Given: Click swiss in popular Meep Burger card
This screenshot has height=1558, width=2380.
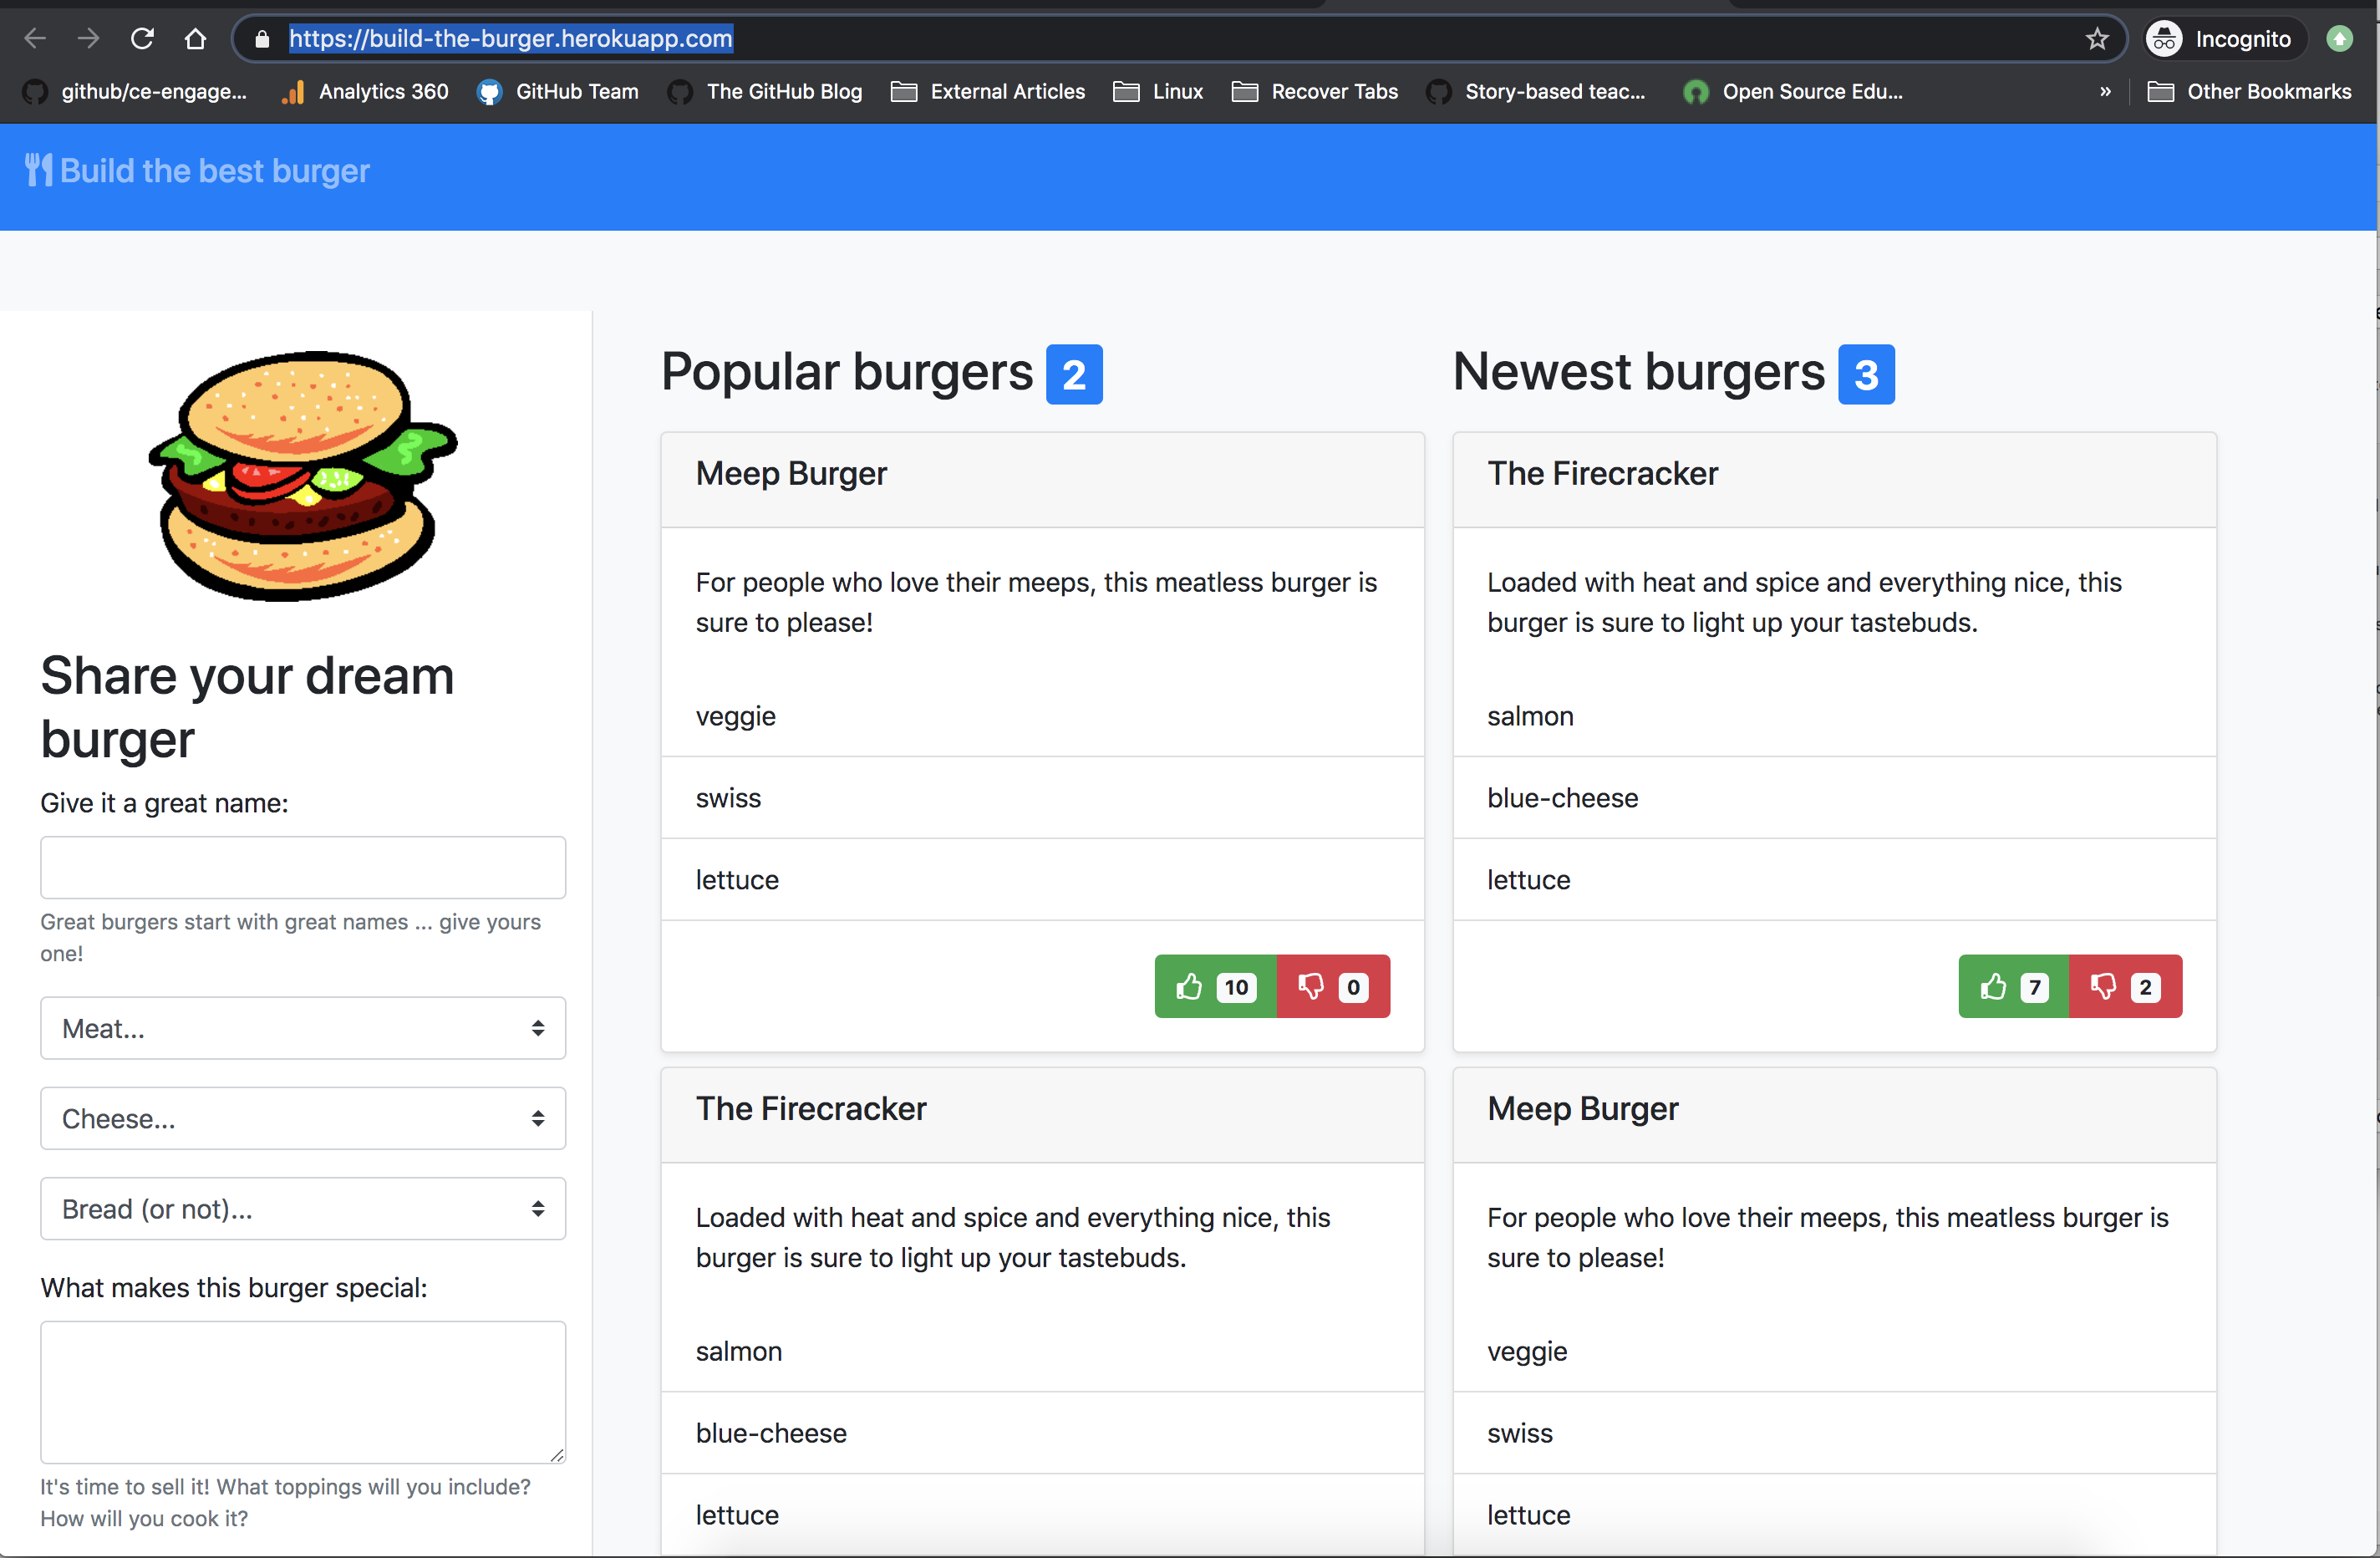Looking at the screenshot, I should [x=728, y=798].
